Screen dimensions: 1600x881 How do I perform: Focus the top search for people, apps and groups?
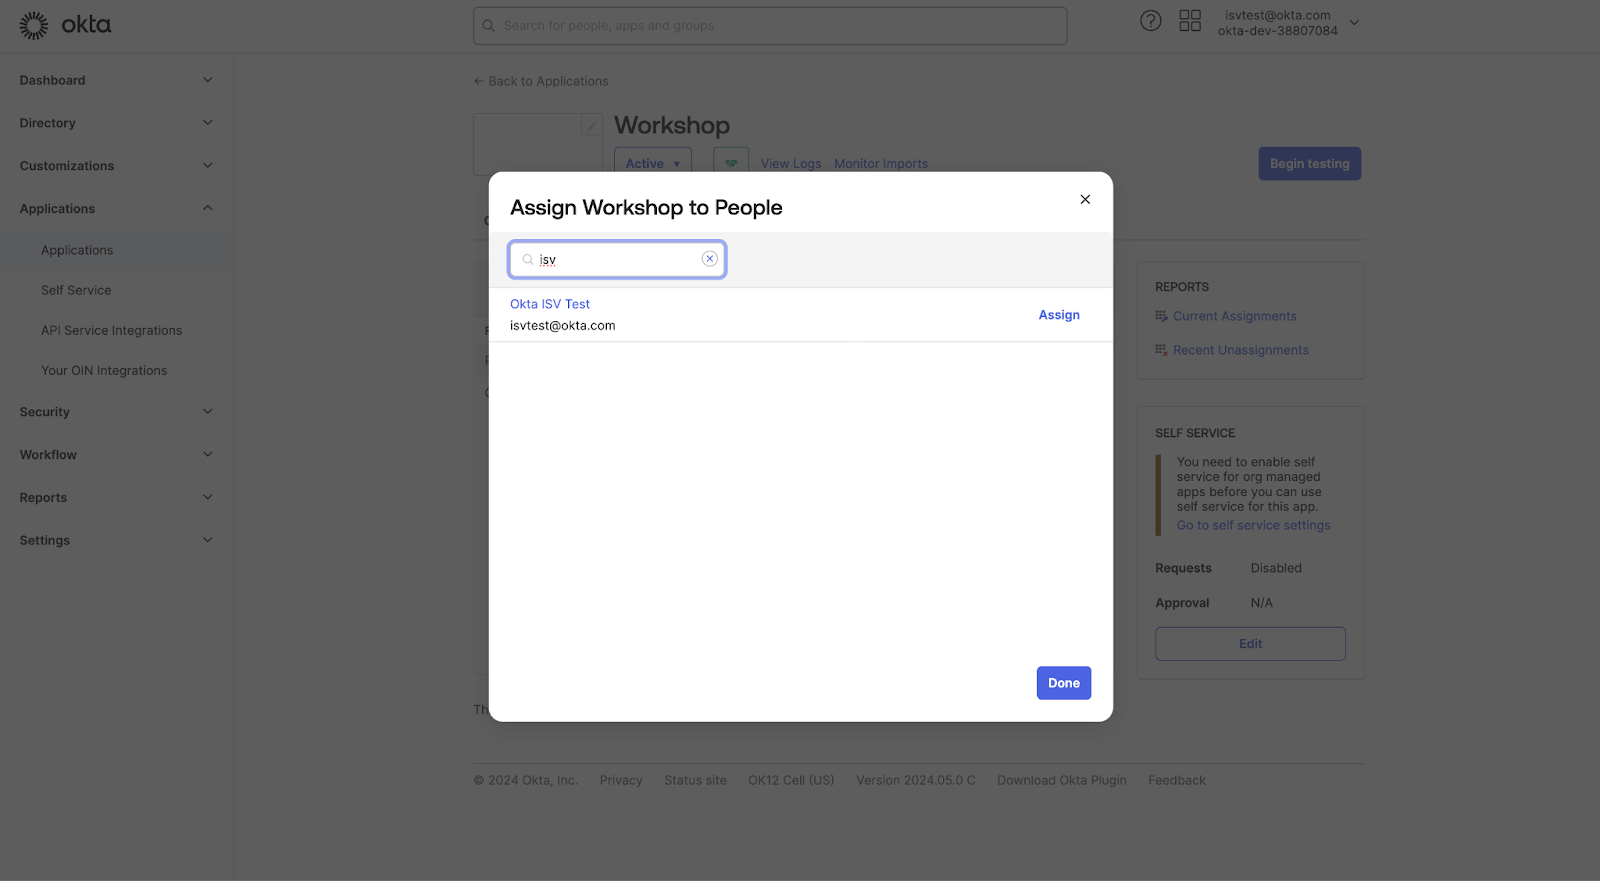coord(770,26)
